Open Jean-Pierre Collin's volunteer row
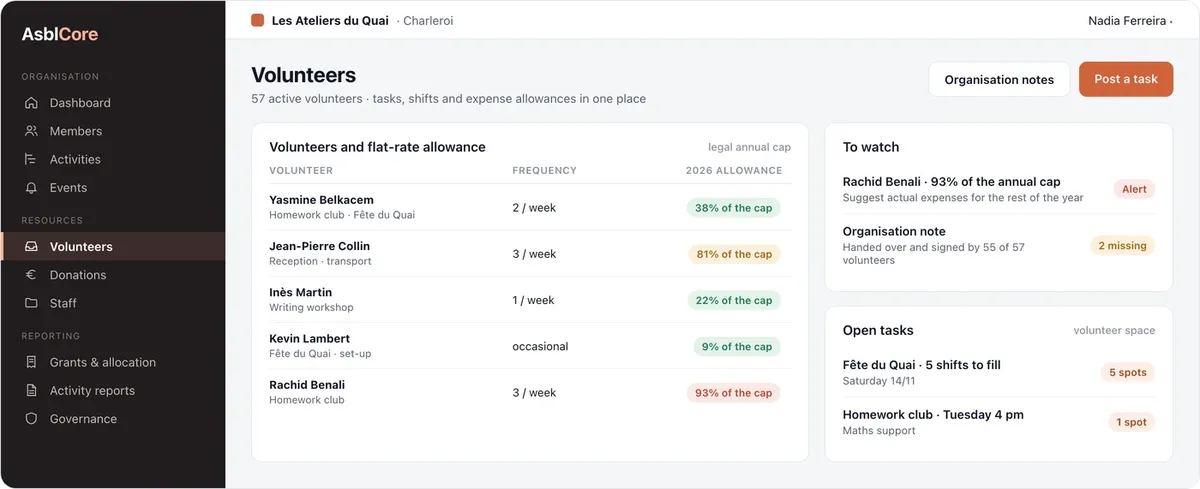The height and width of the screenshot is (489, 1200). 530,254
